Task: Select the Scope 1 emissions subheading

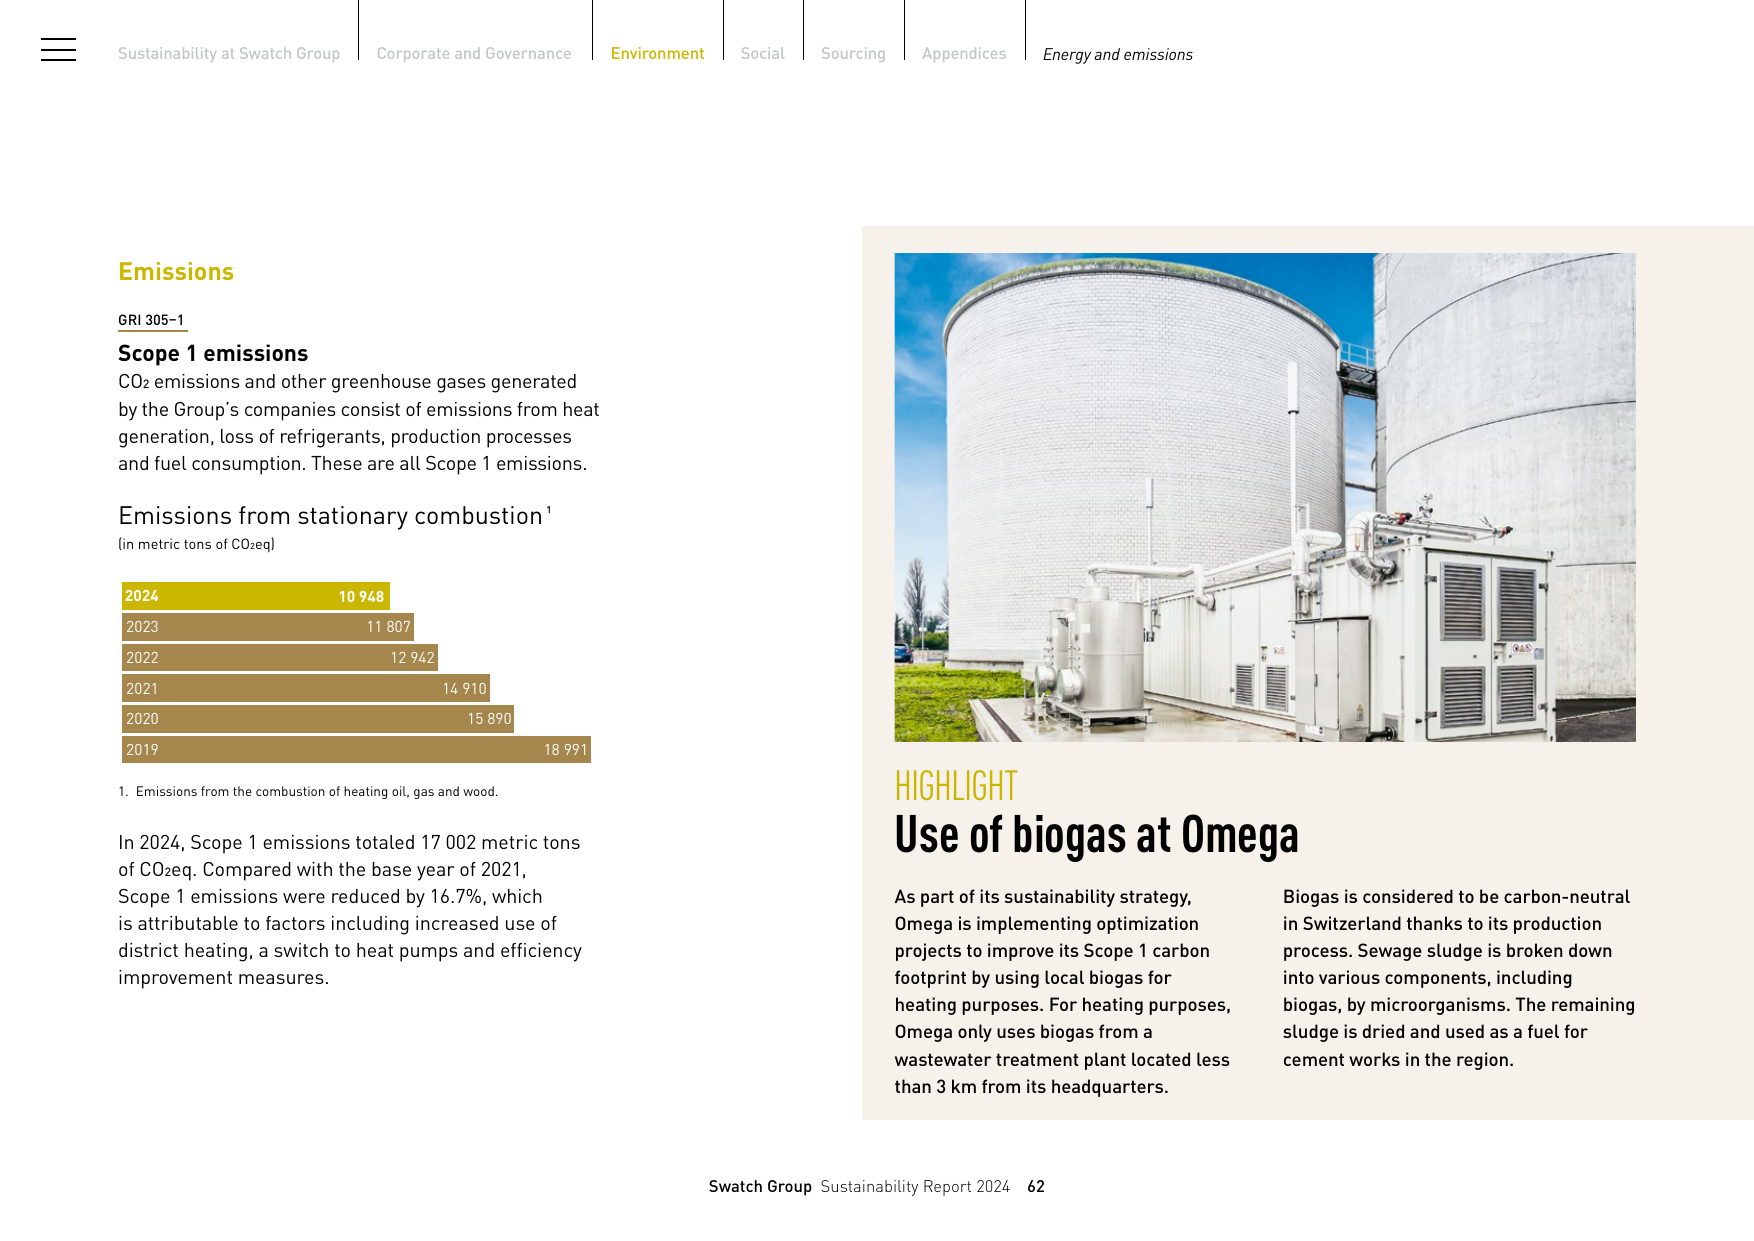Action: 213,353
